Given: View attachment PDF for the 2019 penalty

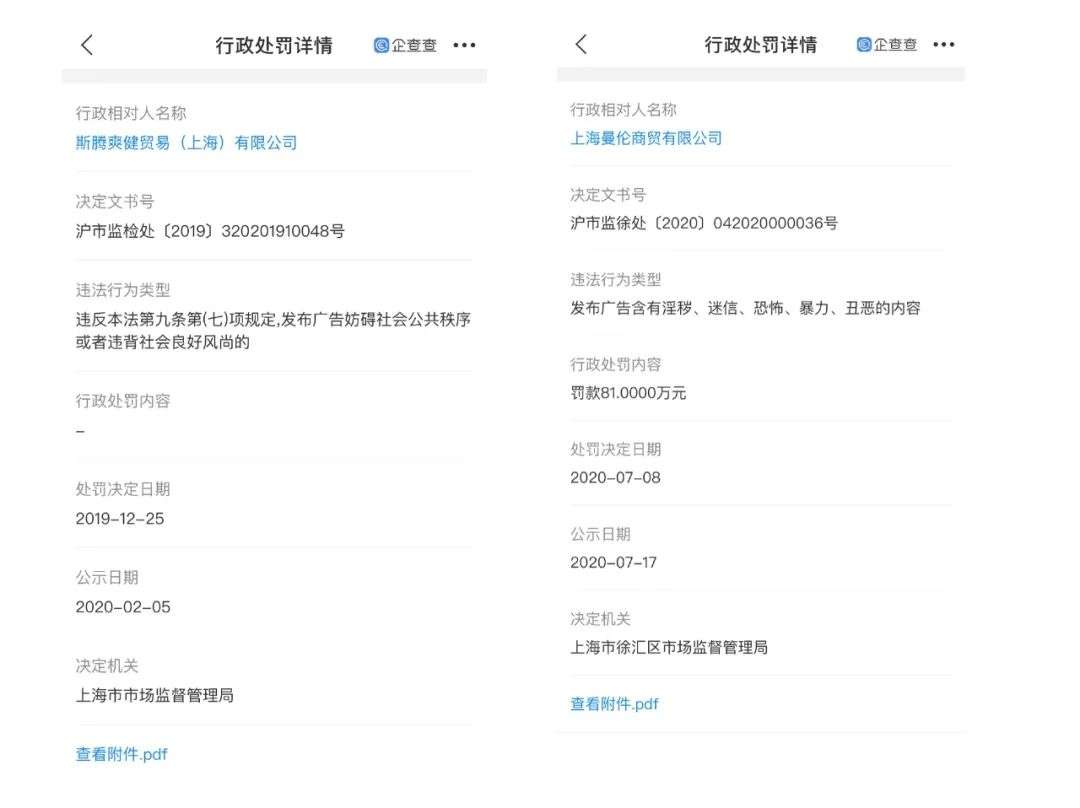Looking at the screenshot, I should click(122, 754).
